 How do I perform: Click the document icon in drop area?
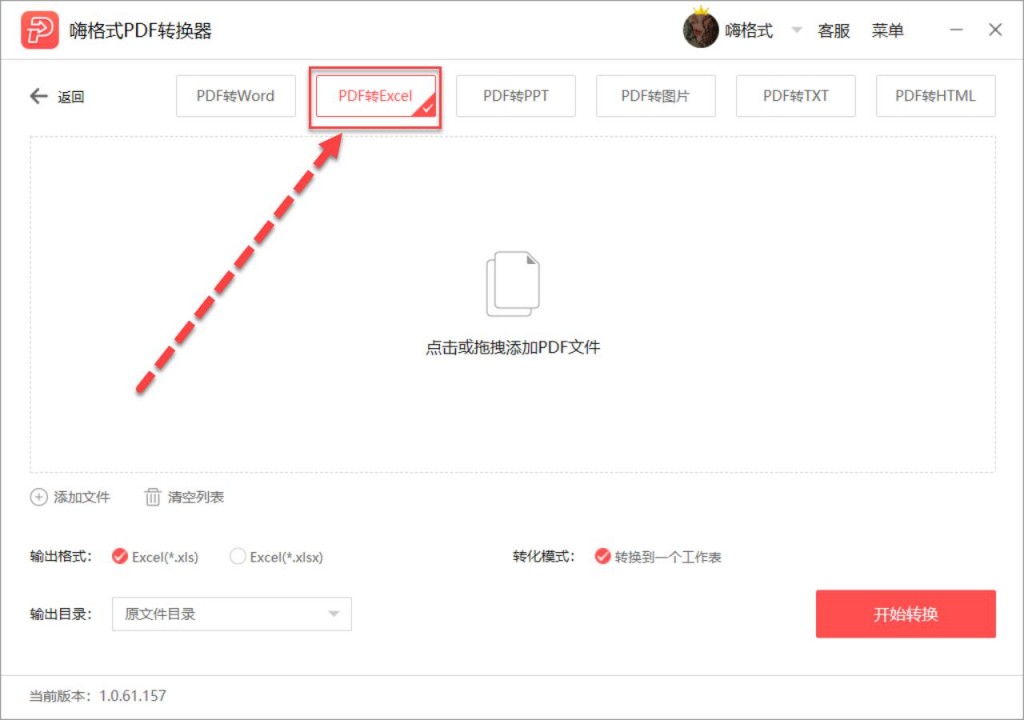(513, 284)
